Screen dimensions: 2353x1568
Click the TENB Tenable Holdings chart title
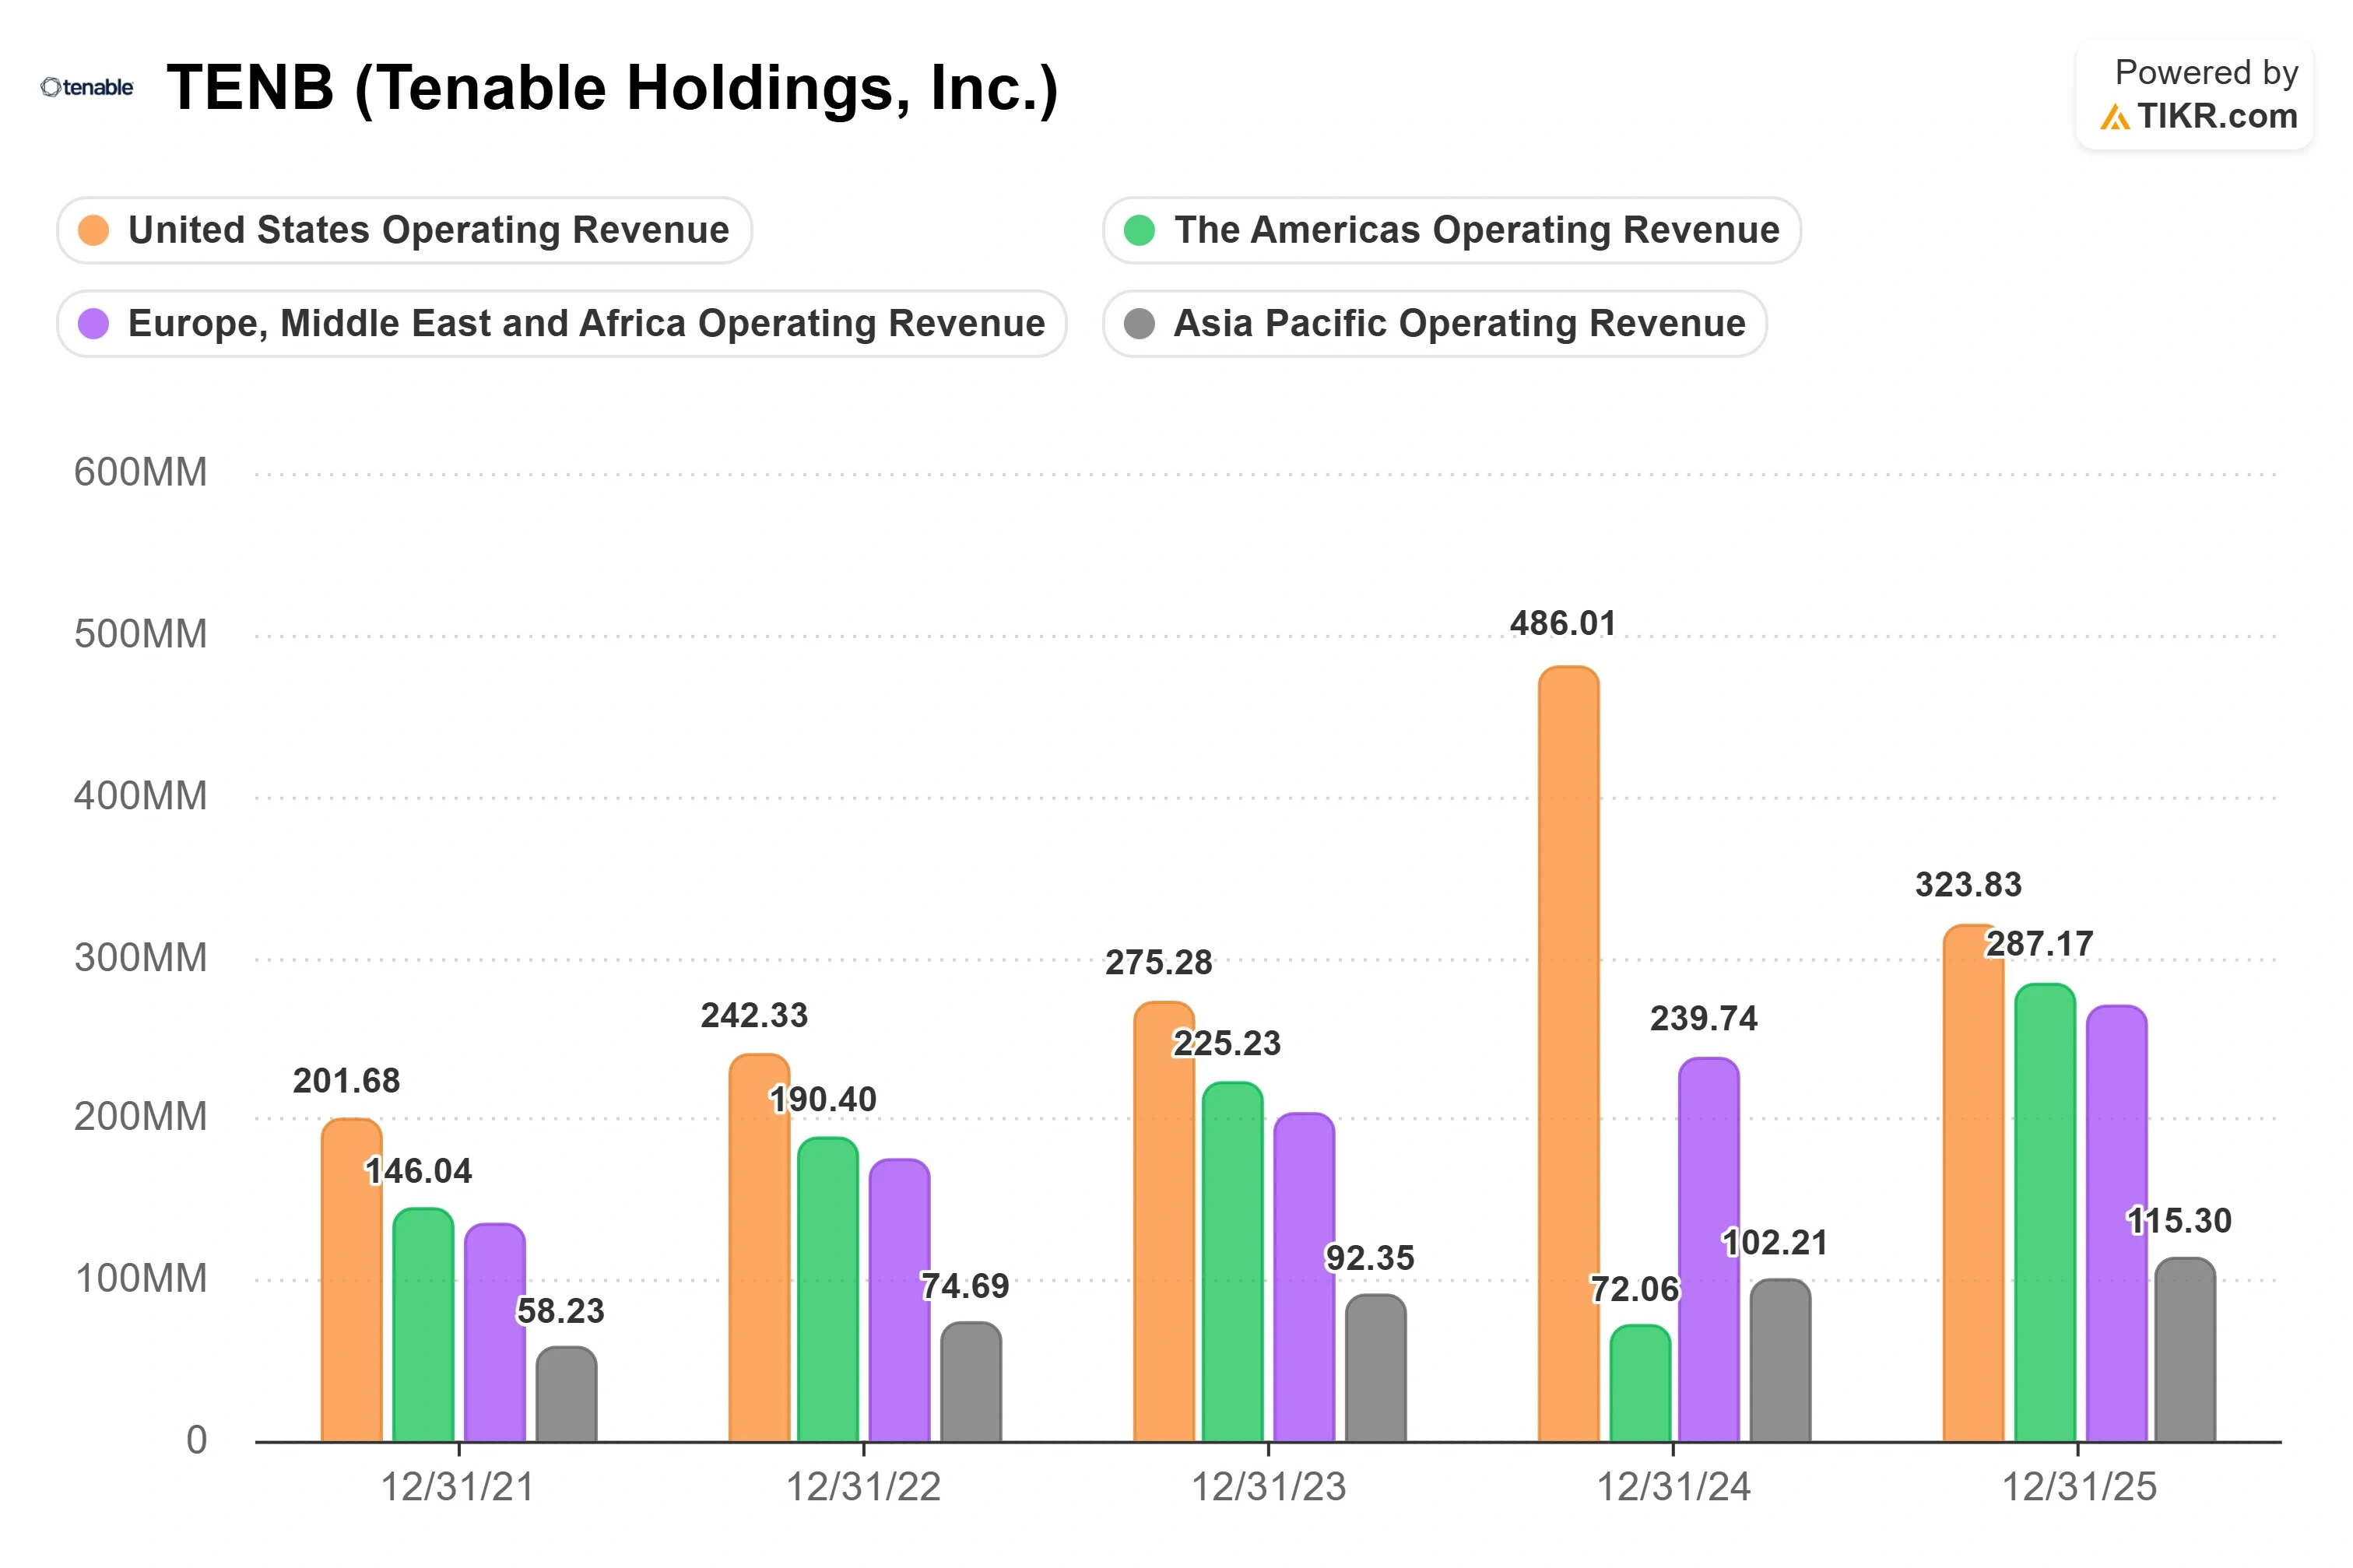coord(612,88)
